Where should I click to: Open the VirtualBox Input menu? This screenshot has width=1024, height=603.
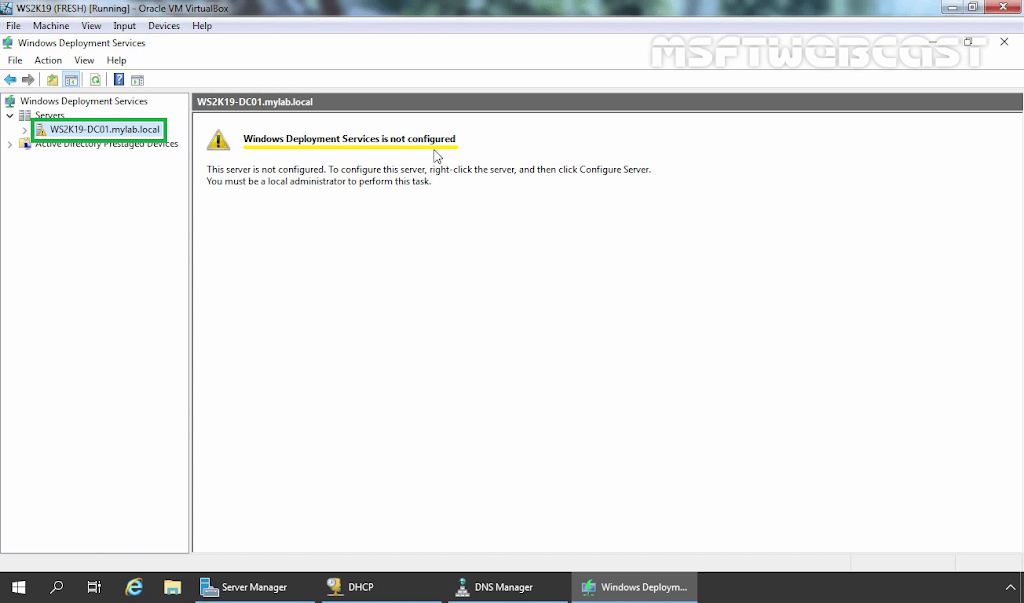pos(124,25)
